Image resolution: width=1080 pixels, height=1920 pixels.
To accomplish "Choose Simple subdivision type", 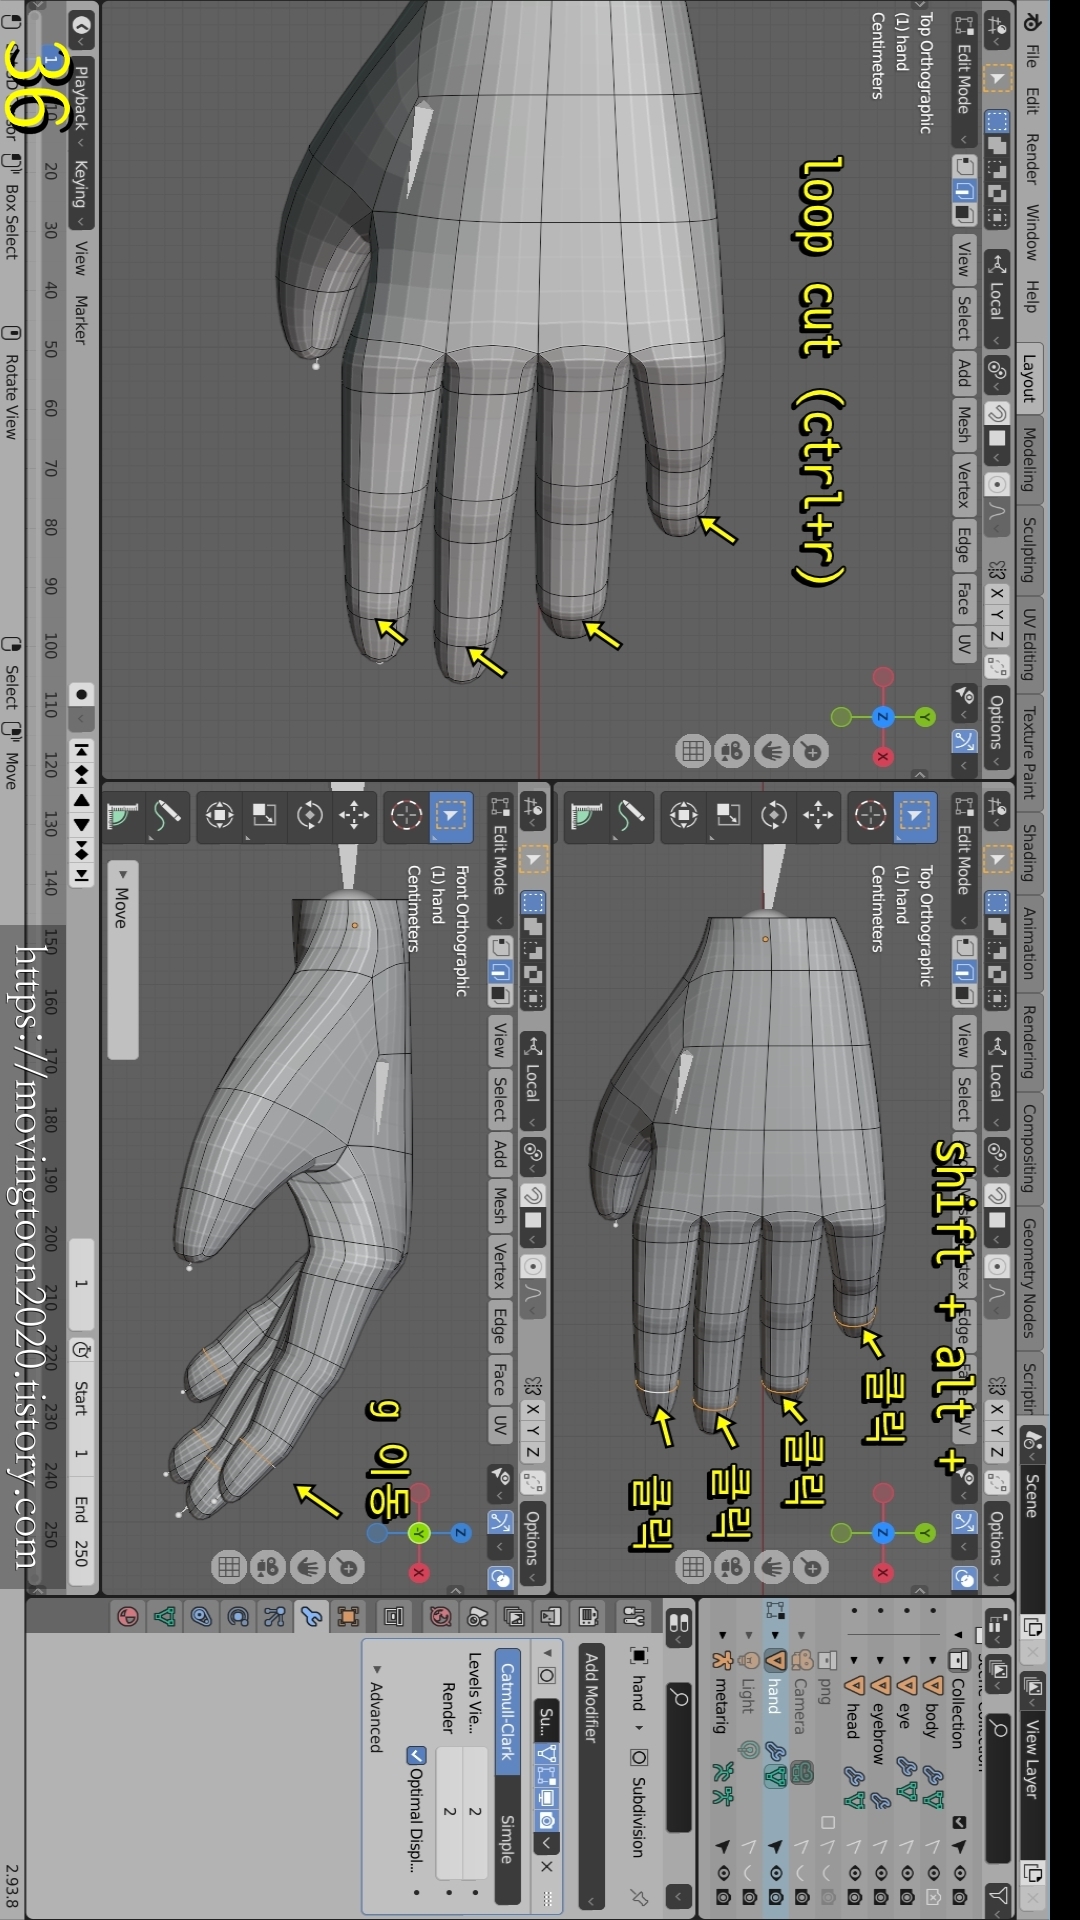I will (508, 1840).
